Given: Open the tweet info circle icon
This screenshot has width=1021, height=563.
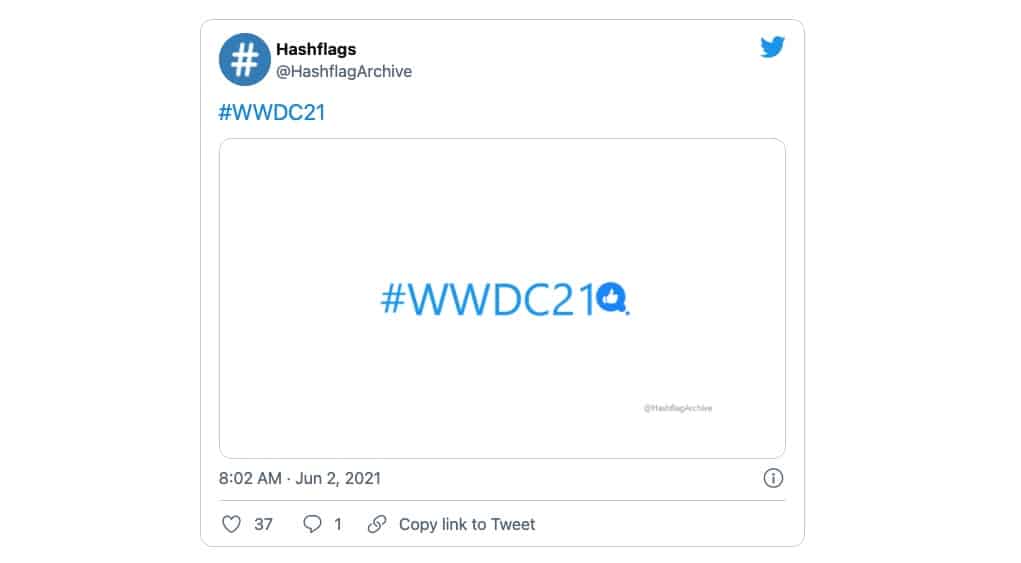Looking at the screenshot, I should (773, 478).
